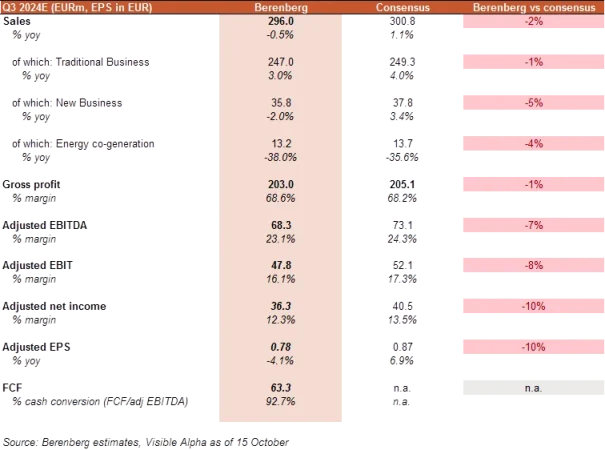Select the Sales row label
Viewport: 605px width, 450px height.
coord(18,23)
